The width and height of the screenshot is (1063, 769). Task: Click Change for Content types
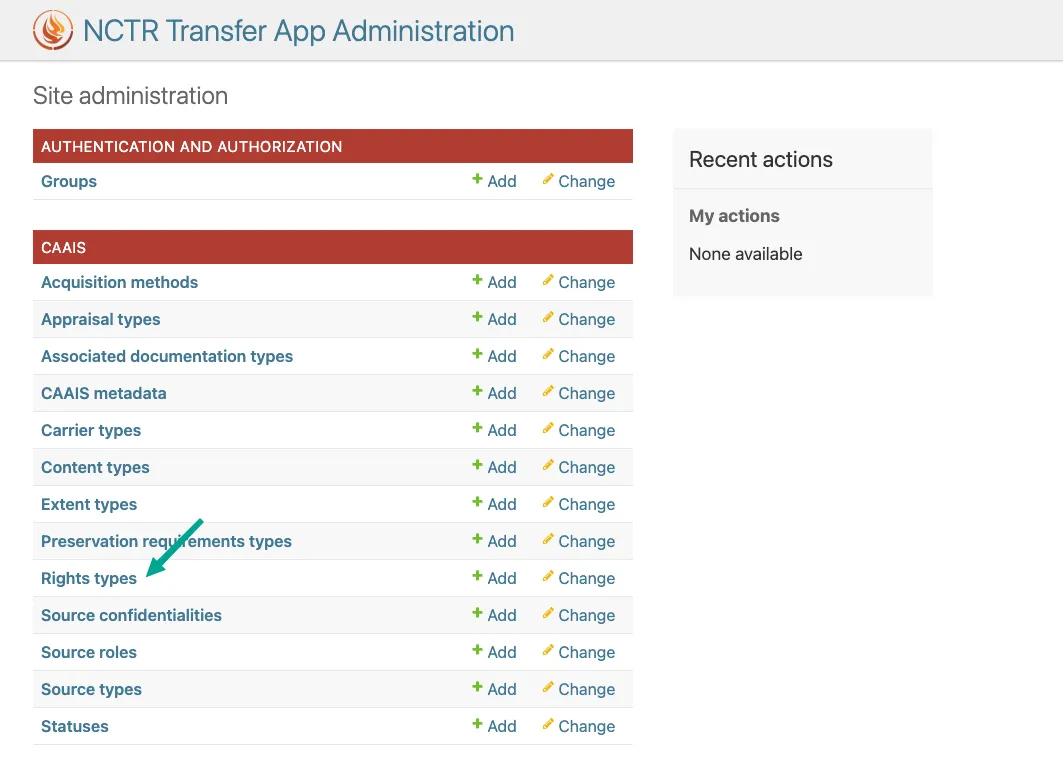586,467
